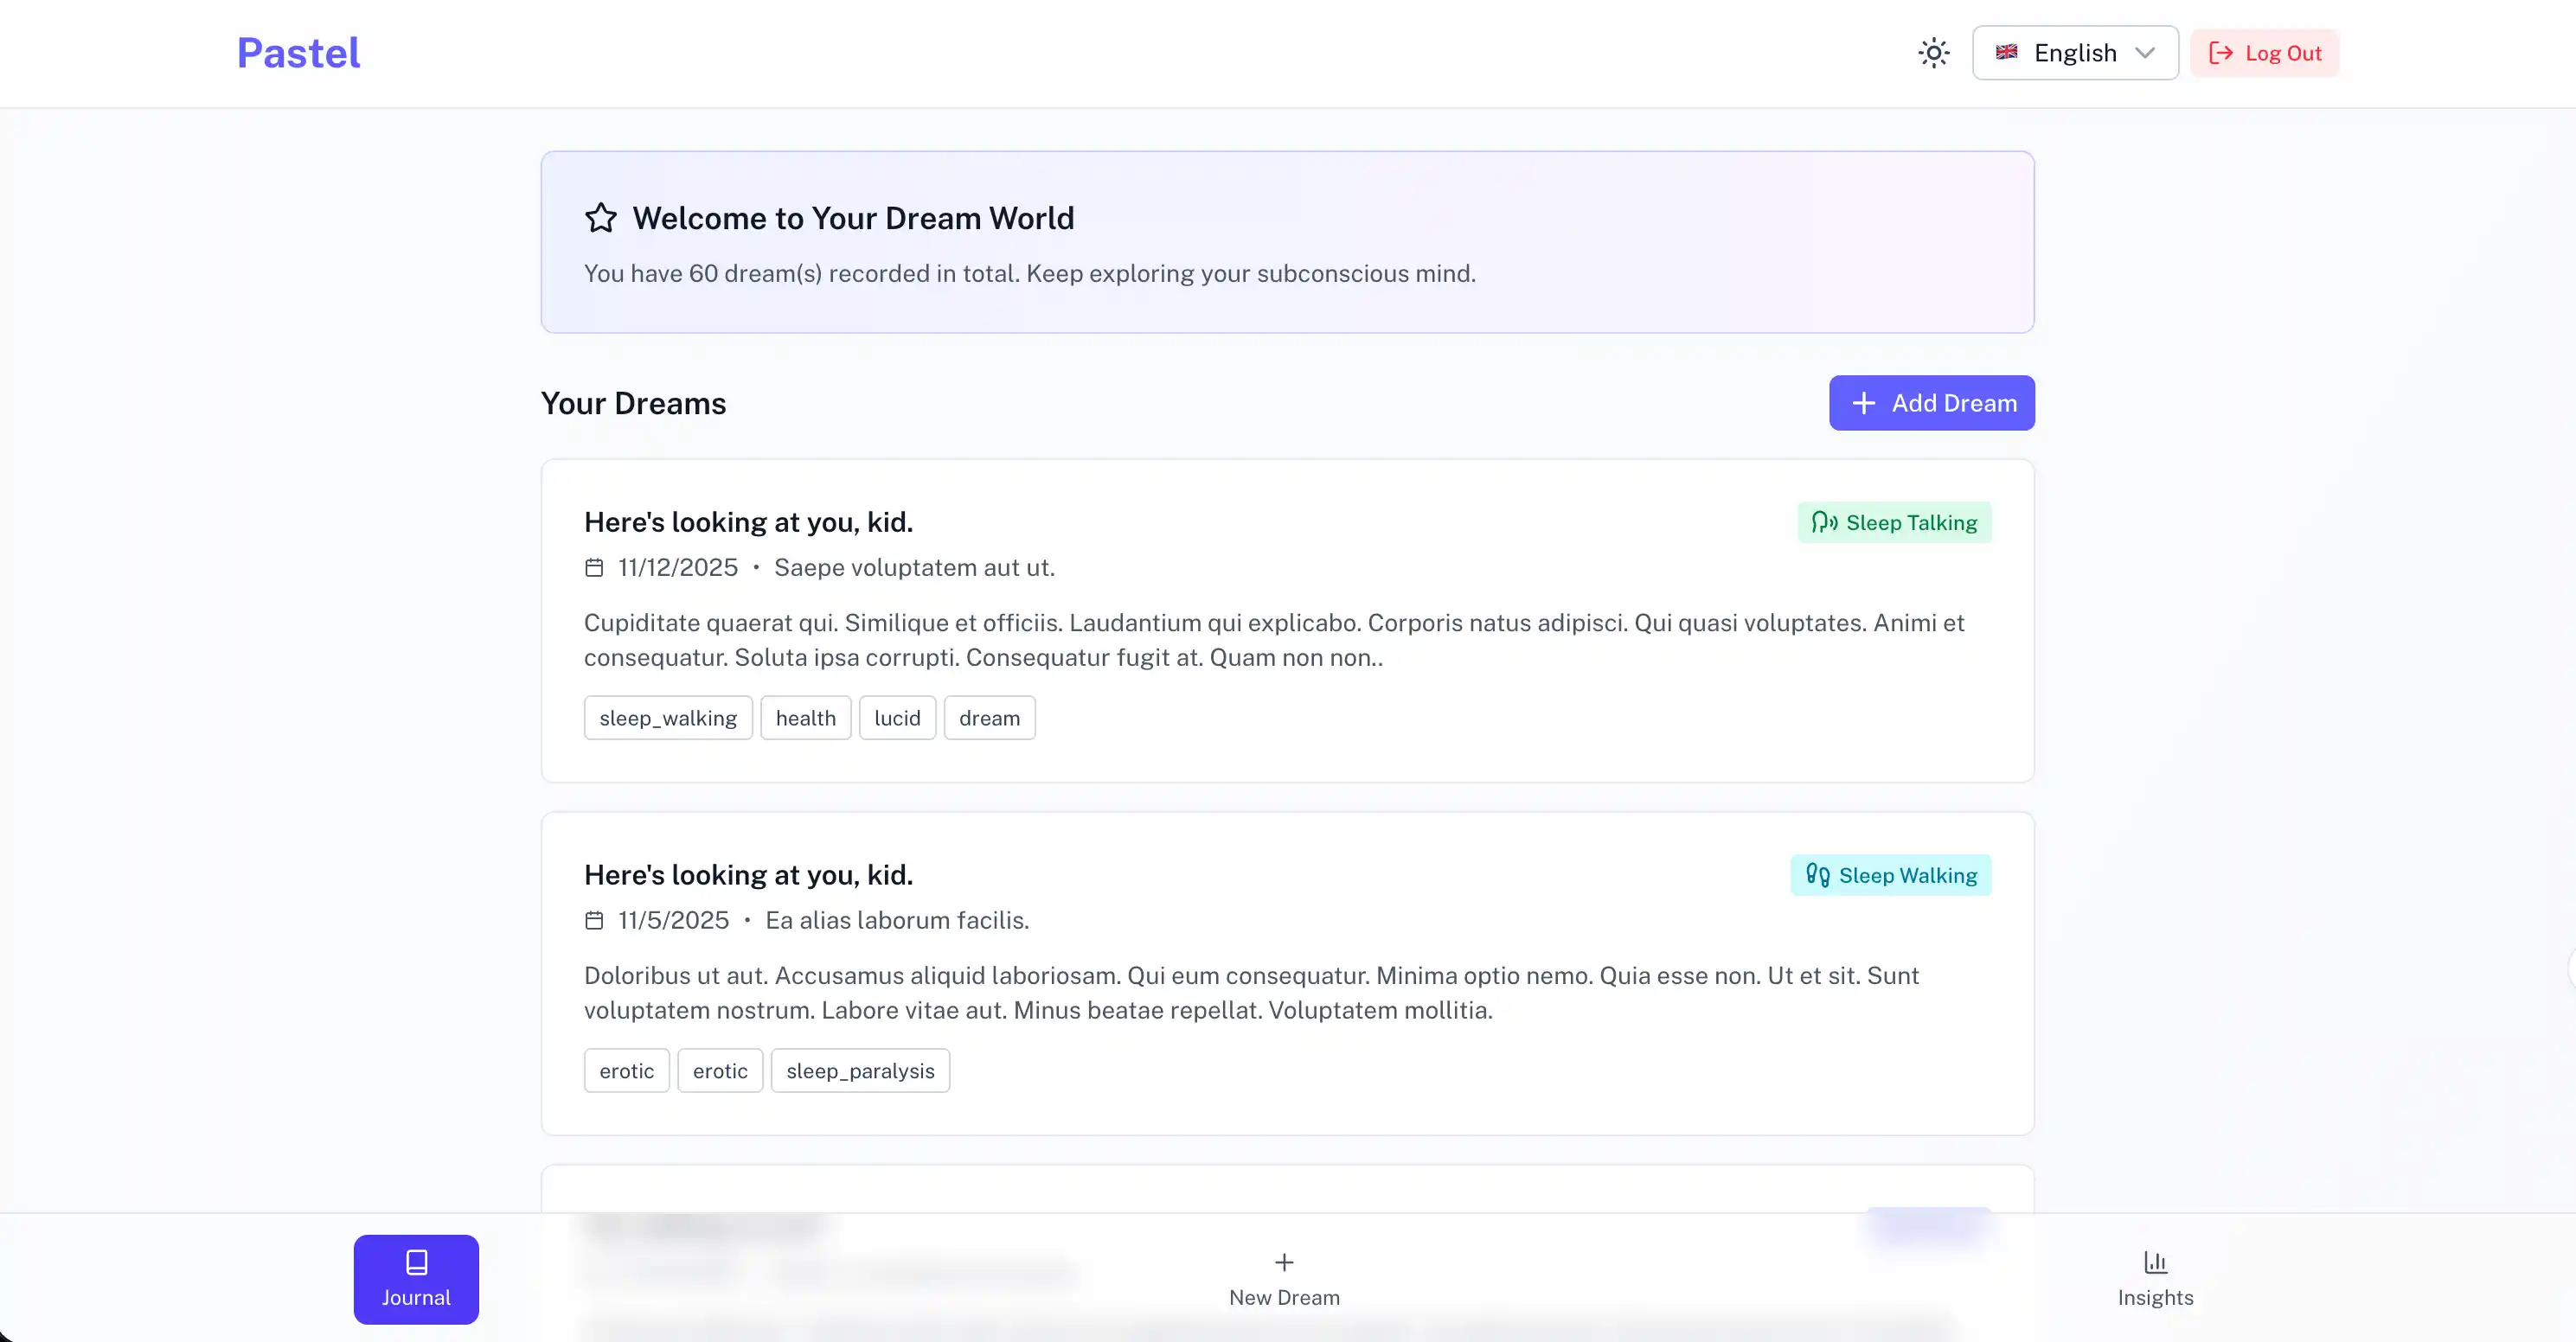Click the lucid tag chip

pyautogui.click(x=897, y=718)
